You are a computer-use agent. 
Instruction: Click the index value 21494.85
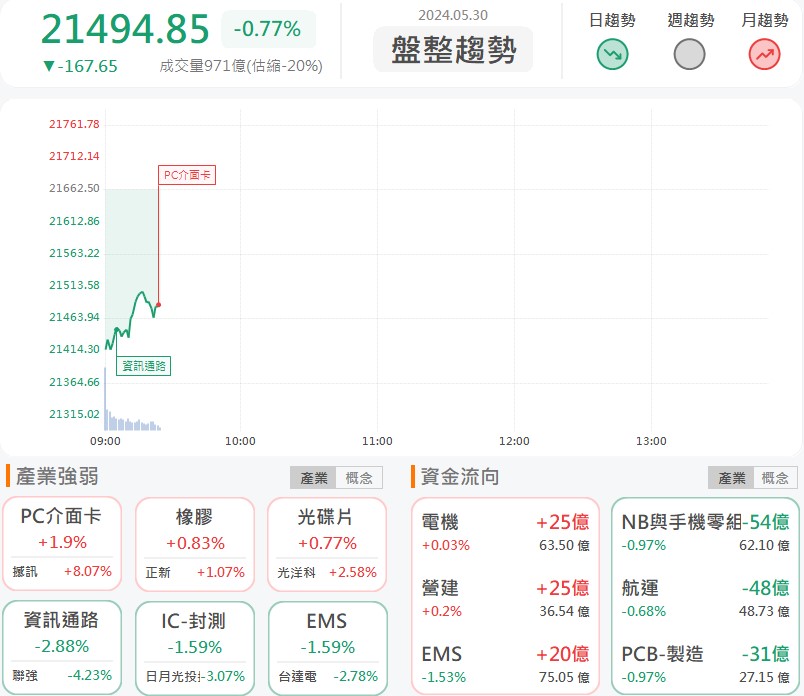pos(125,29)
